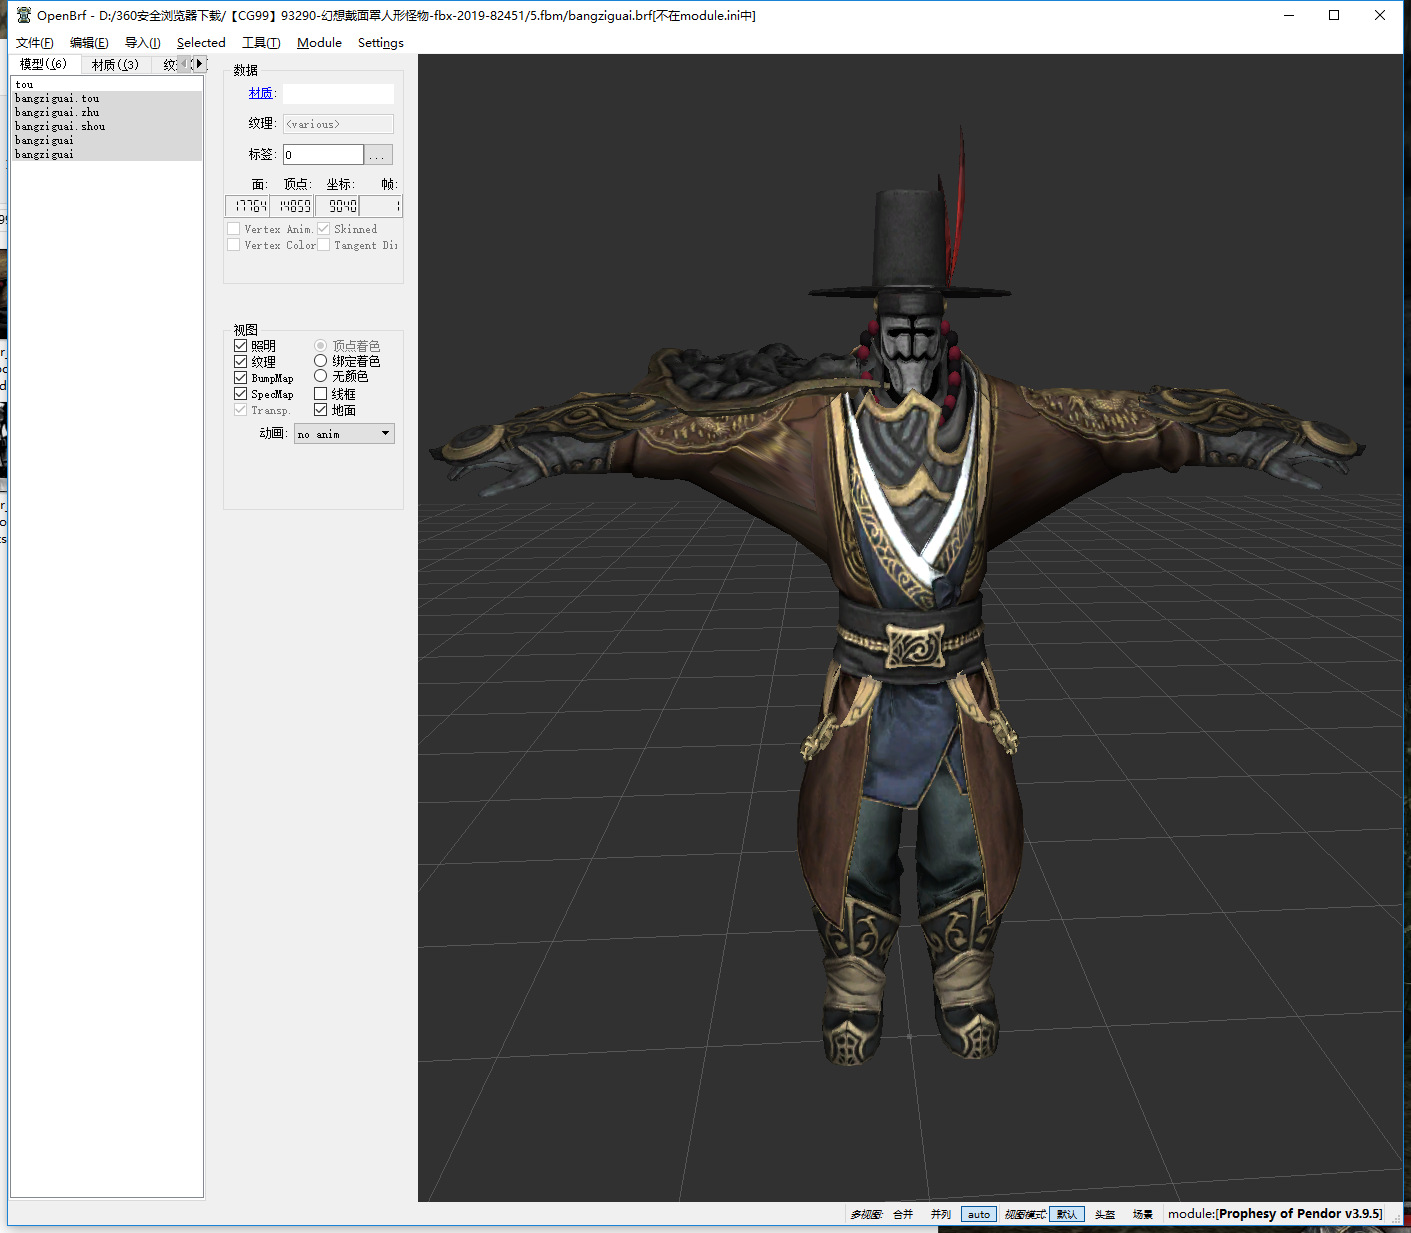
Task: Disable the 地面 floor checkbox
Action: 321,410
